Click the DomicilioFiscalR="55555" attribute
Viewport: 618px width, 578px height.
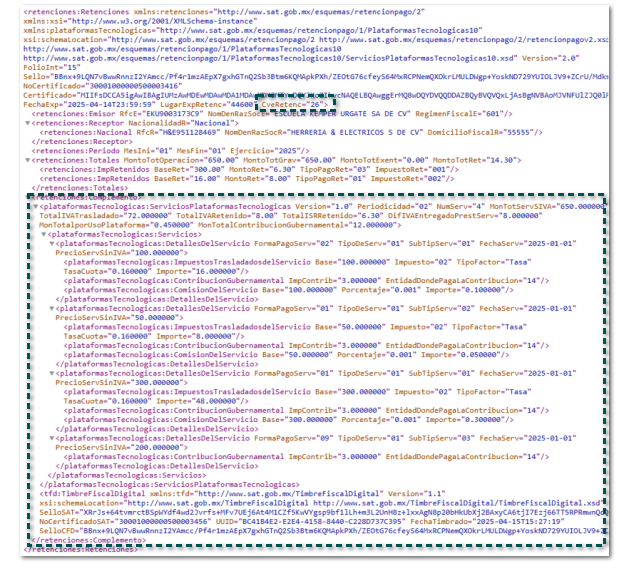(480, 132)
